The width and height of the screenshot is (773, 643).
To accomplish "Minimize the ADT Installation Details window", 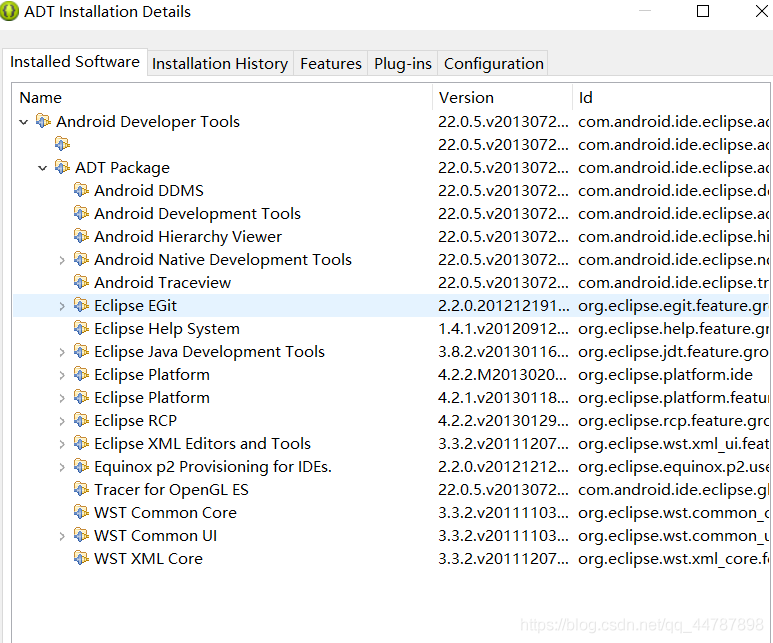I will point(645,11).
